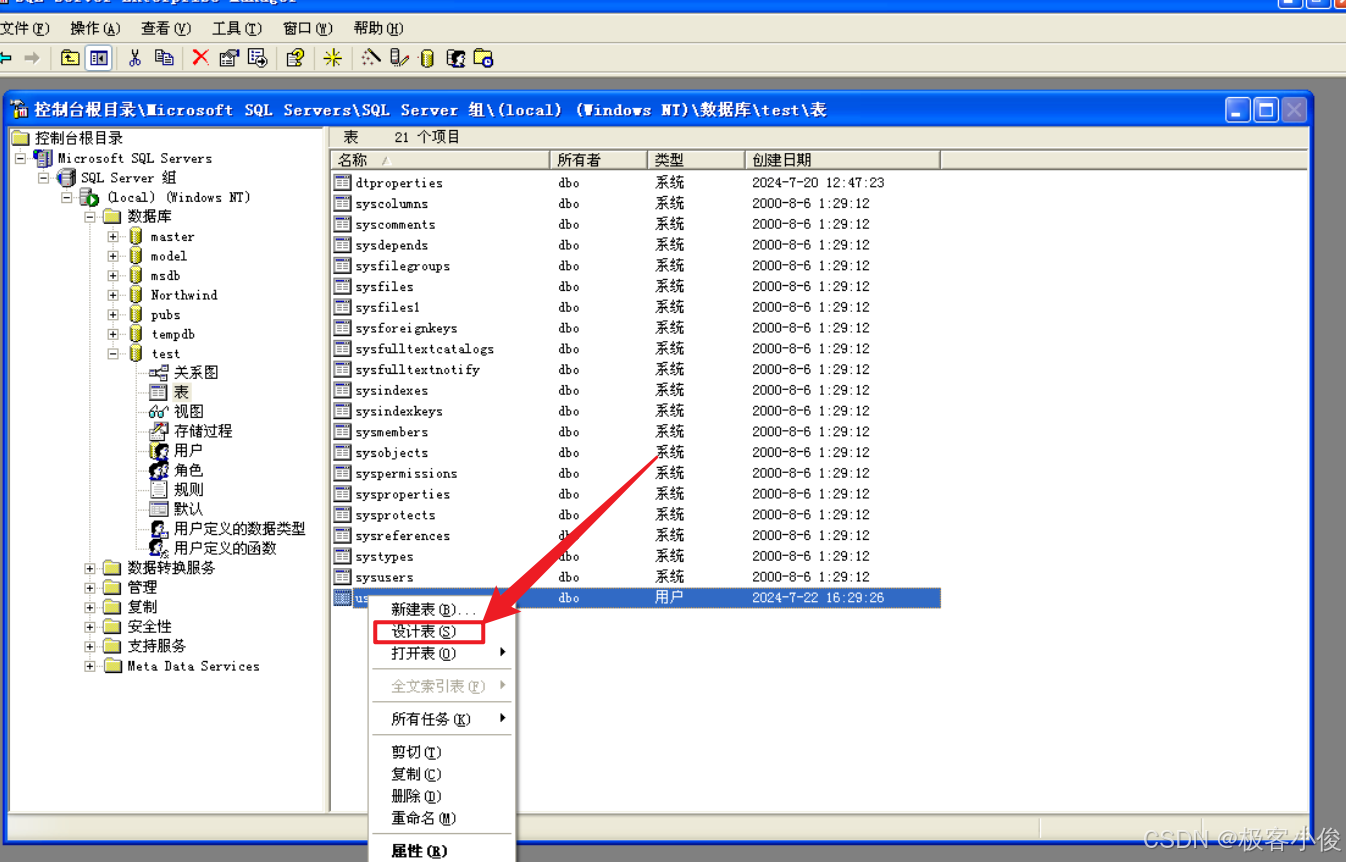1346x862 pixels.
Task: Select the 窗口(W) menu
Action: click(x=308, y=28)
